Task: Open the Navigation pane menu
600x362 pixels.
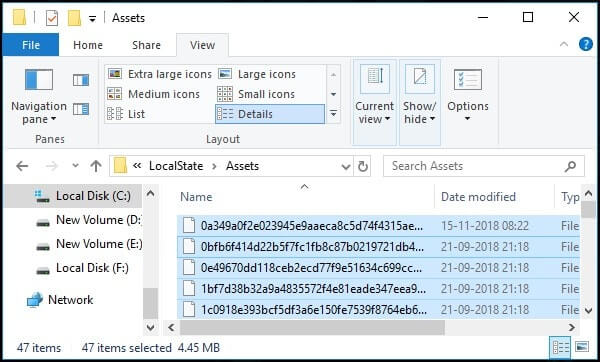Action: coord(39,96)
